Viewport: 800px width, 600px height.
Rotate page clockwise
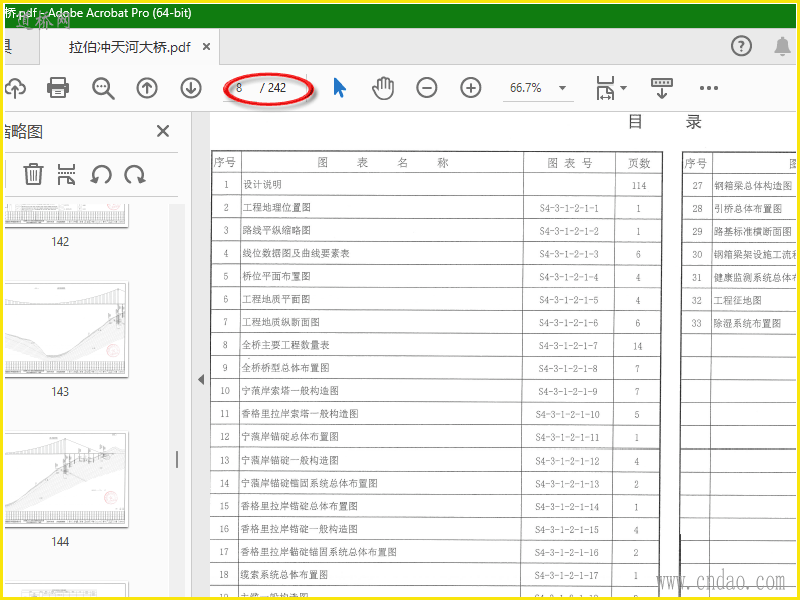(x=135, y=174)
